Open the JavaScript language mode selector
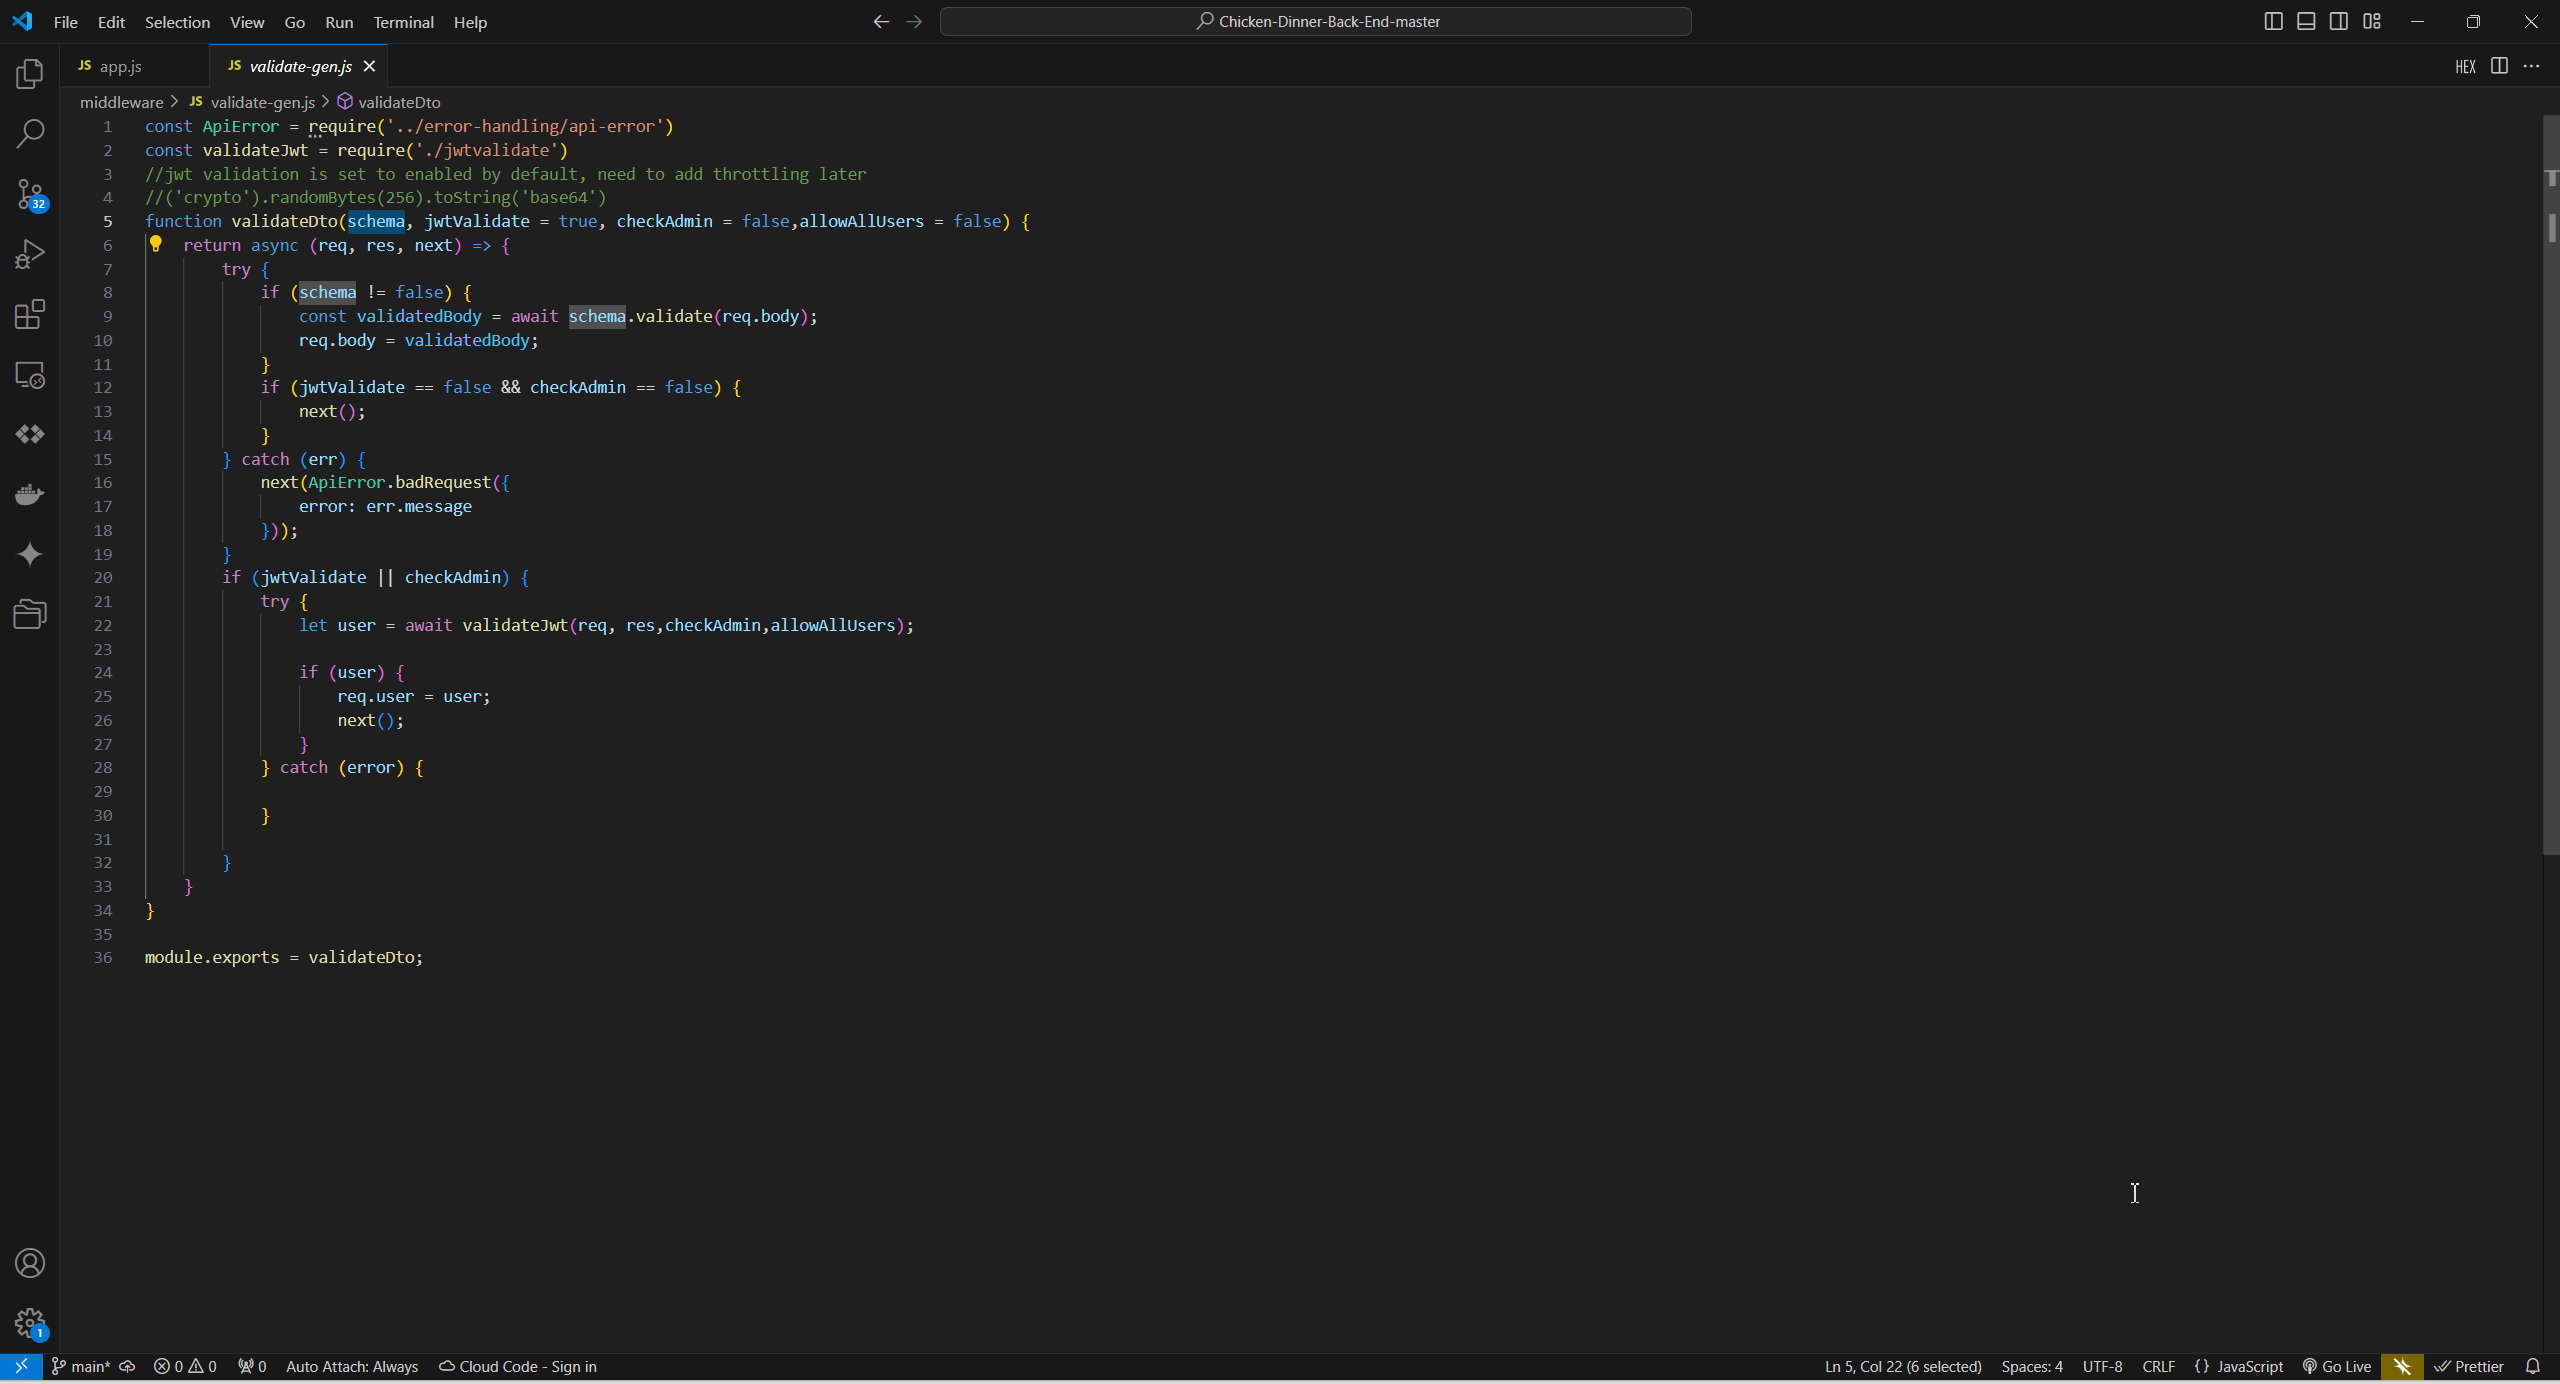The width and height of the screenshot is (2560, 1384). tap(2239, 1366)
